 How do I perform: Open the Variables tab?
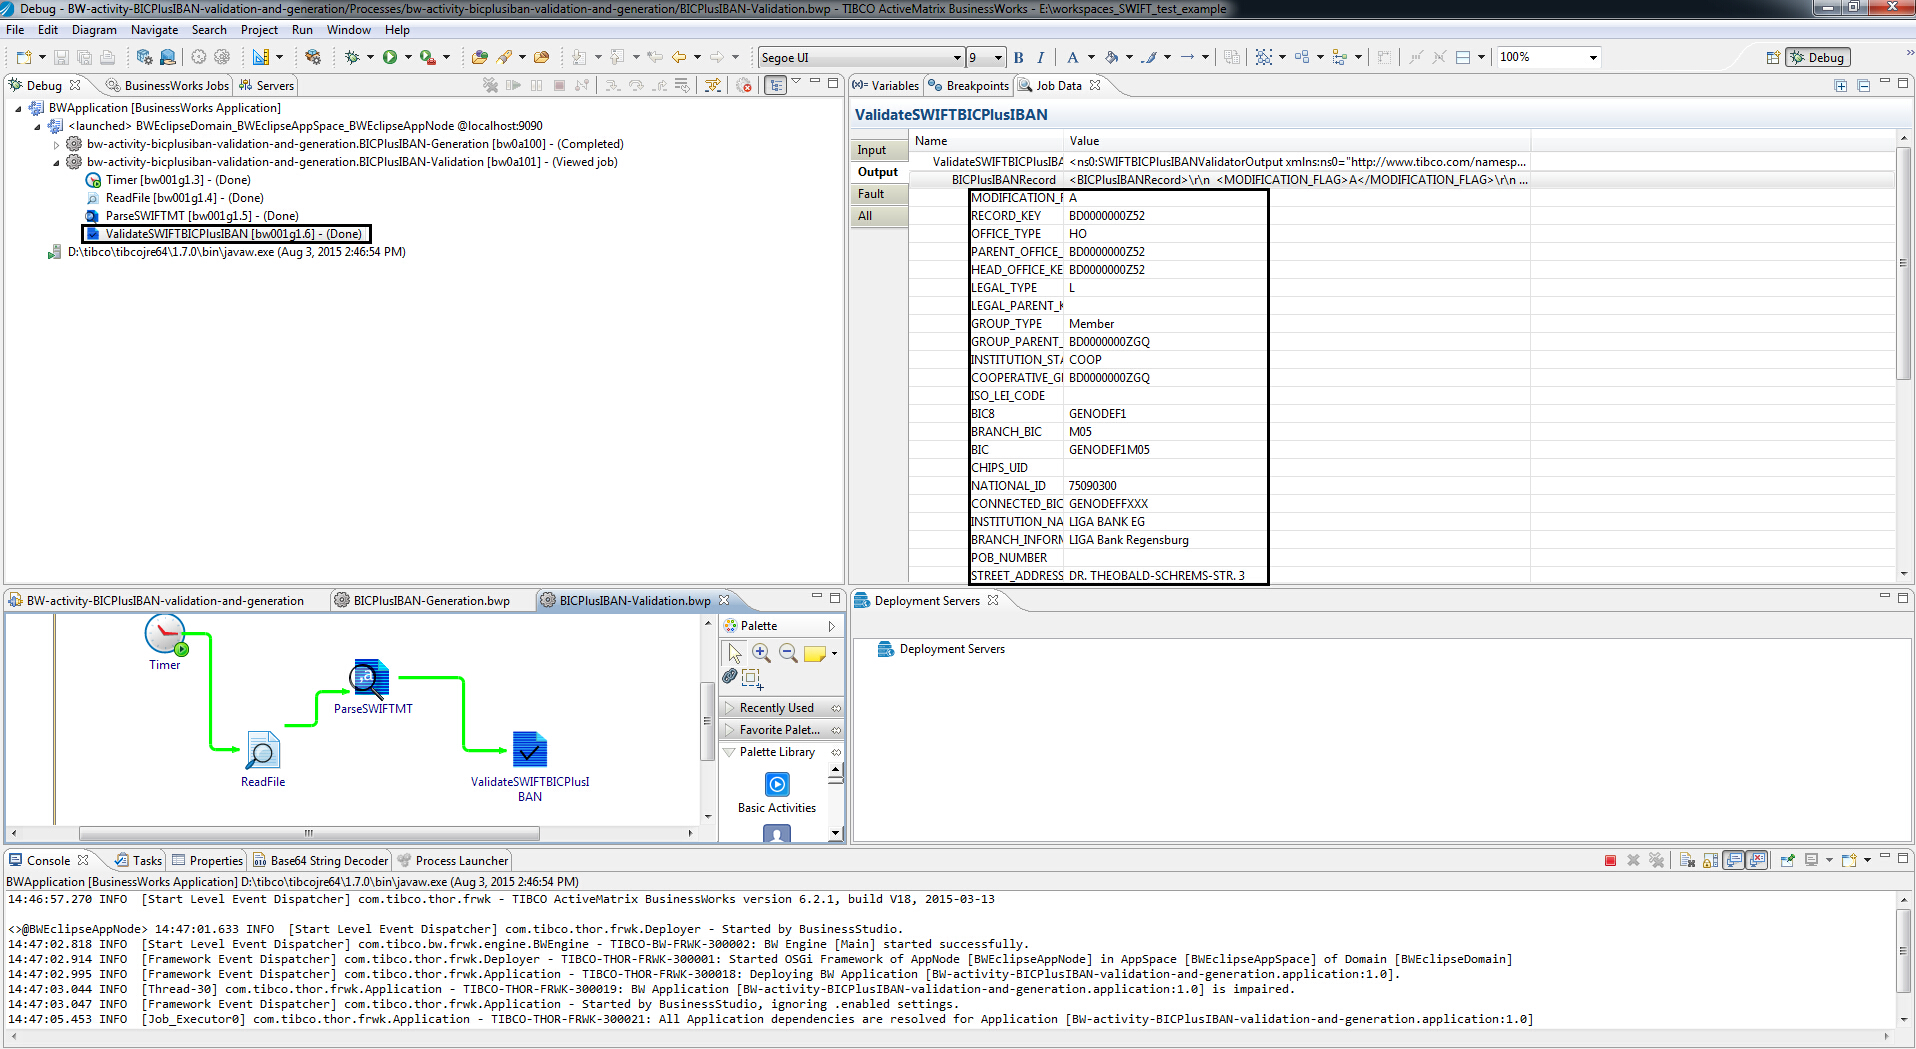click(x=885, y=85)
